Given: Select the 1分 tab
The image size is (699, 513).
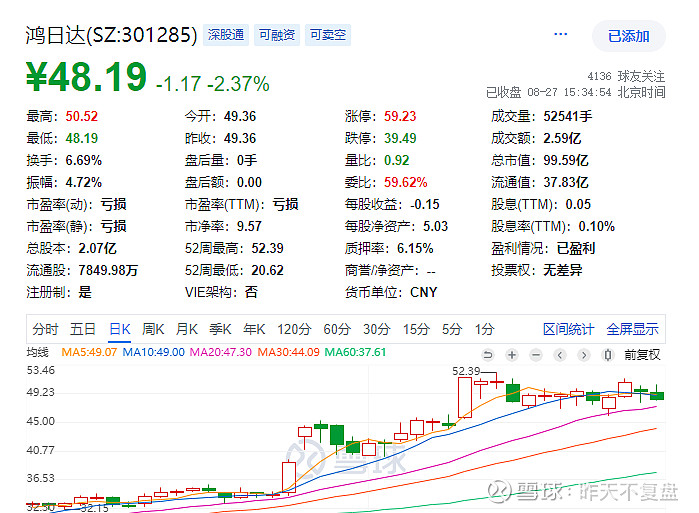Looking at the screenshot, I should [x=485, y=329].
